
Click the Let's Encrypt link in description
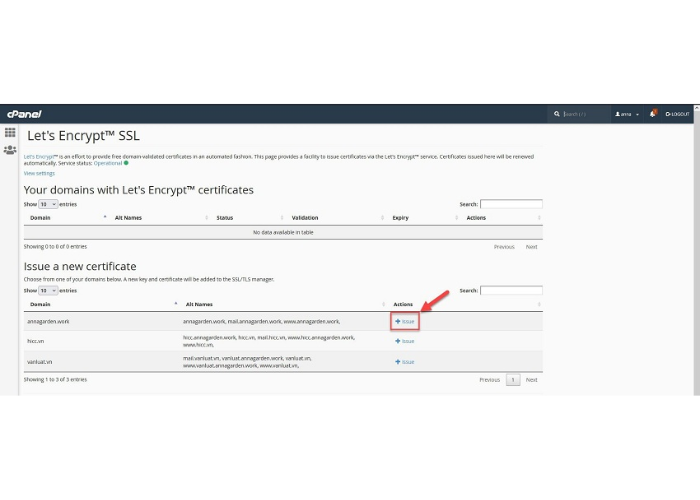[x=40, y=156]
